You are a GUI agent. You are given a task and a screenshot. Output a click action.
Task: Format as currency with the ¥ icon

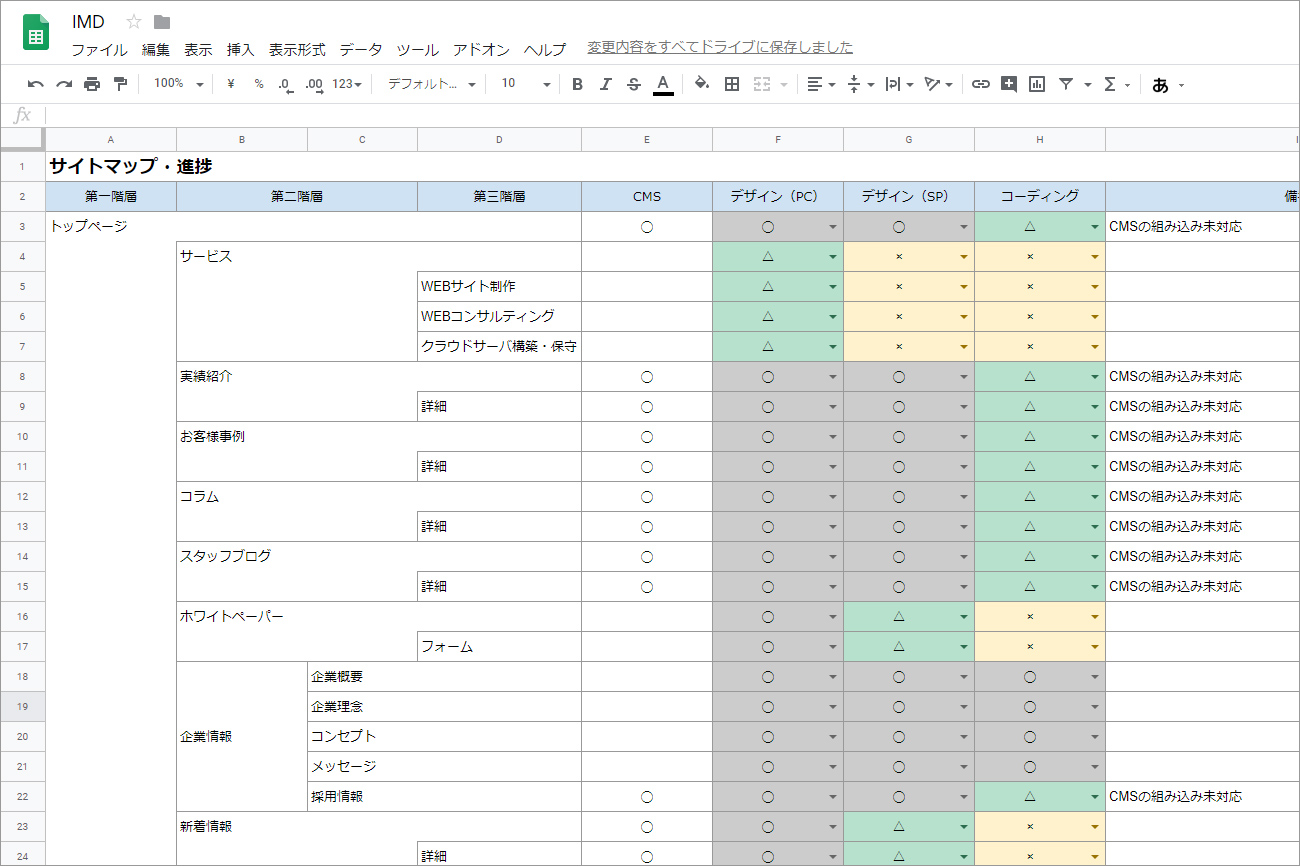(231, 84)
